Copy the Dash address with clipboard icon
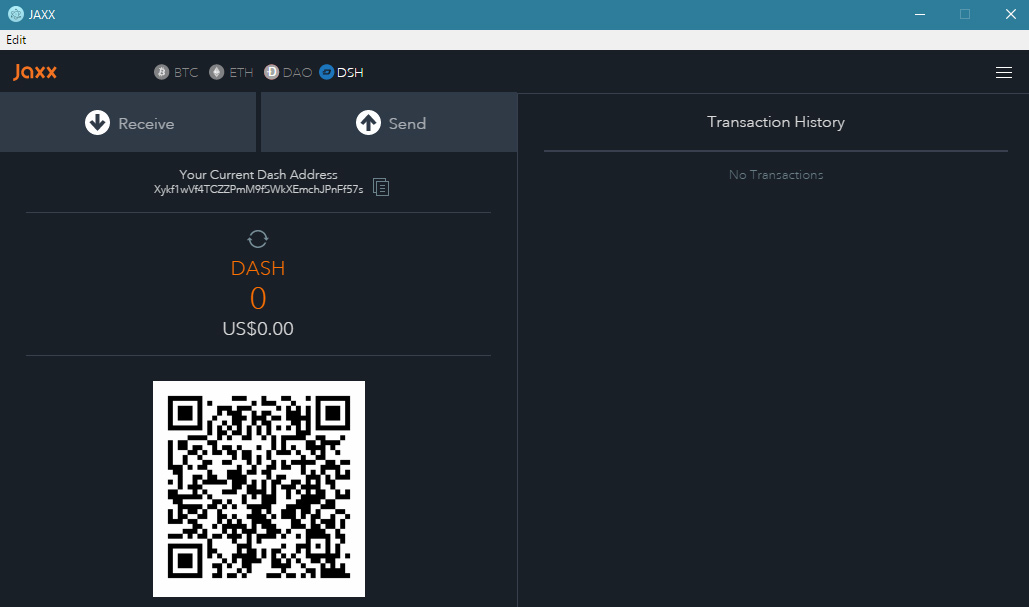The height and width of the screenshot is (607, 1029). (381, 187)
